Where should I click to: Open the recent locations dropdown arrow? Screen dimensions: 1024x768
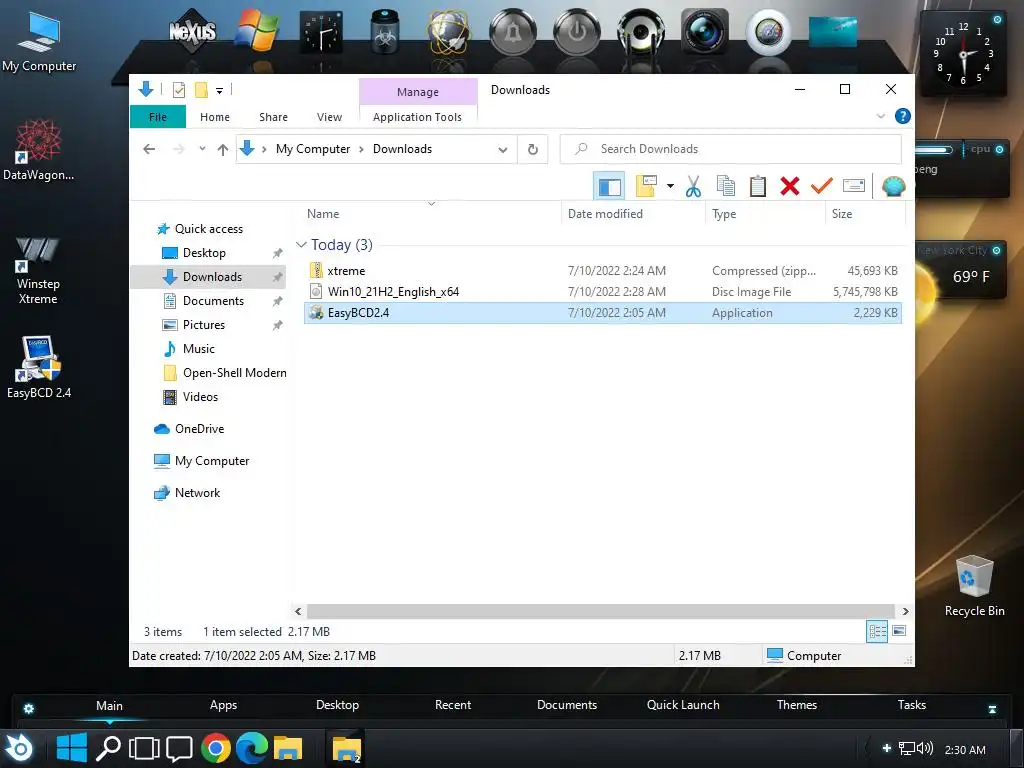tap(202, 149)
